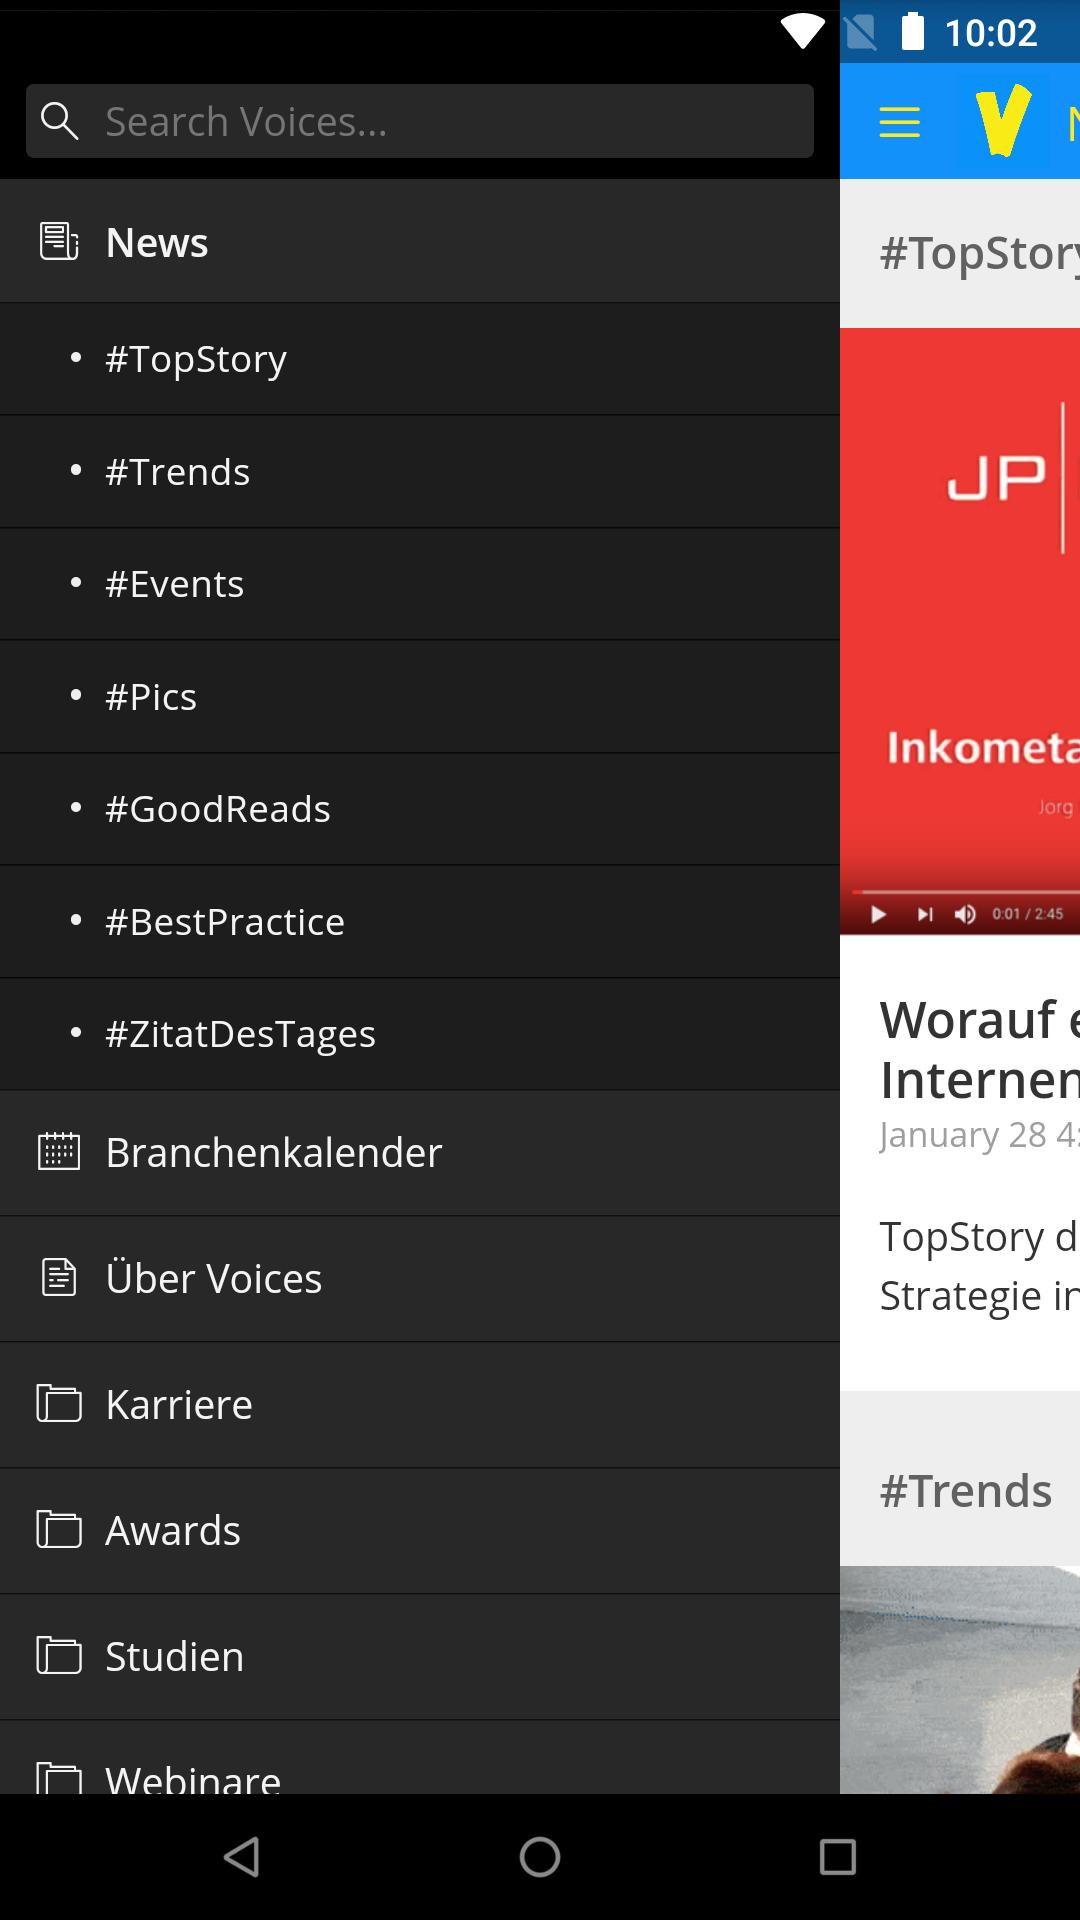
Task: Click the yellow Voices logo
Action: 1003,121
